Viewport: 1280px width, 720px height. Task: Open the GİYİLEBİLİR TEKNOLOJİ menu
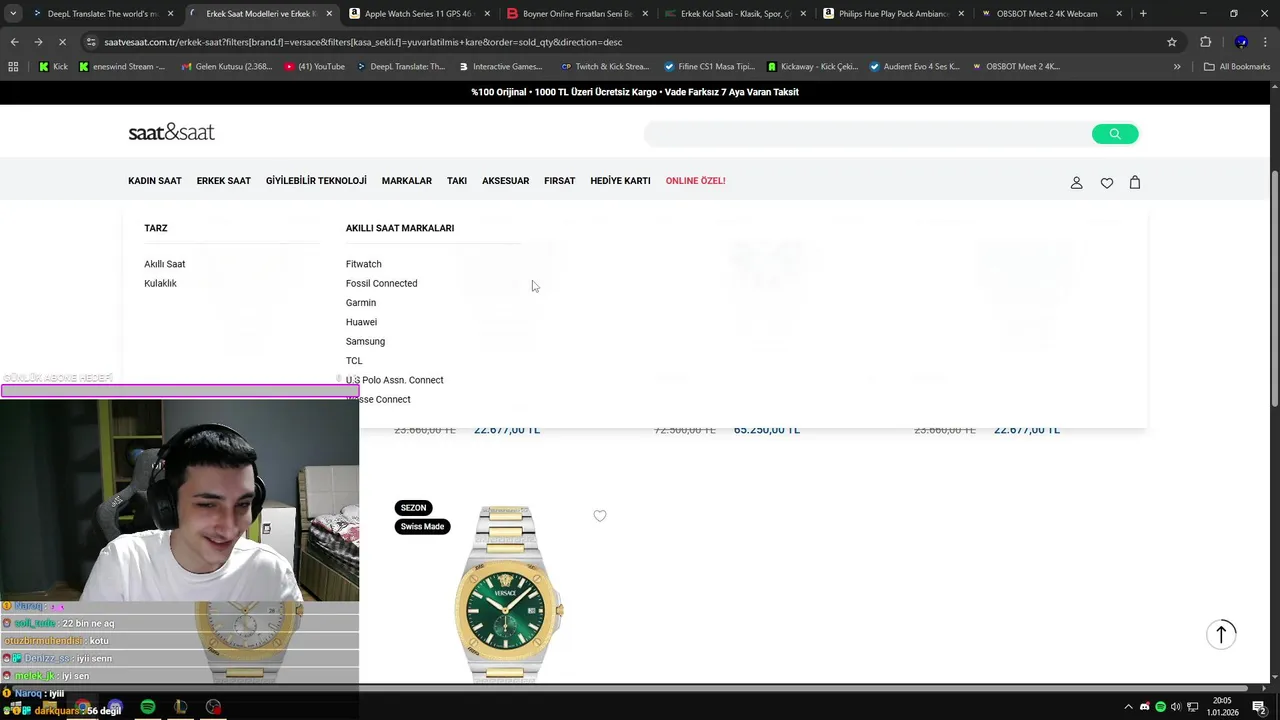316,181
